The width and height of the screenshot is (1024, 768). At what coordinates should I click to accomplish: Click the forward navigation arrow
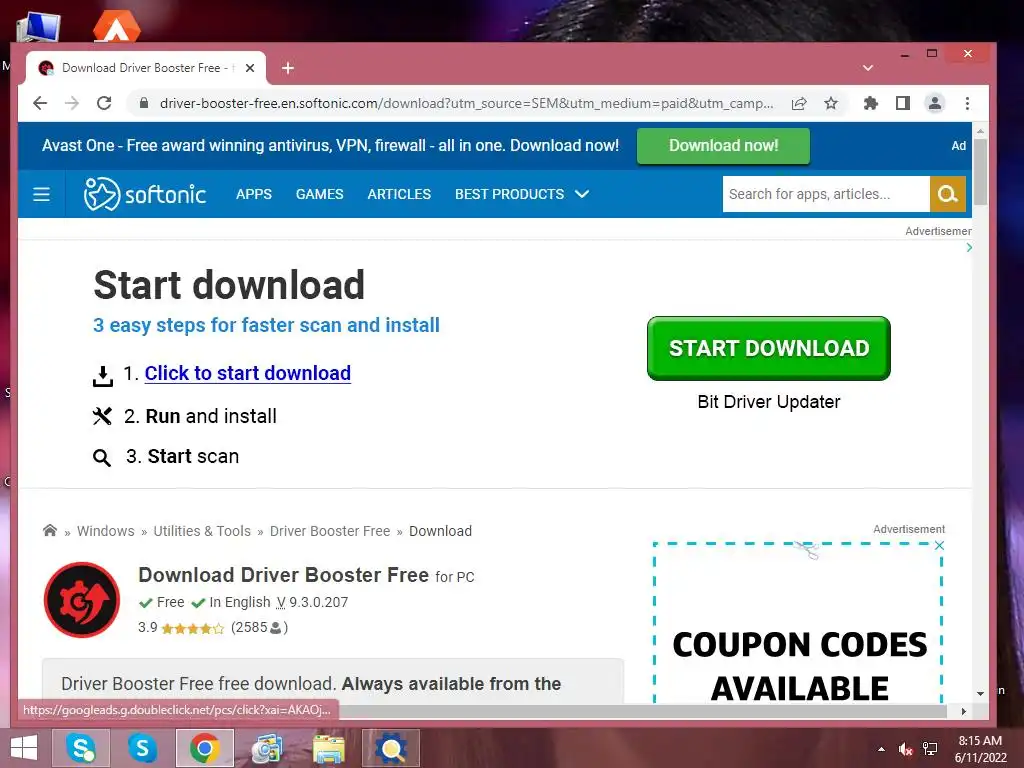pyautogui.click(x=72, y=103)
